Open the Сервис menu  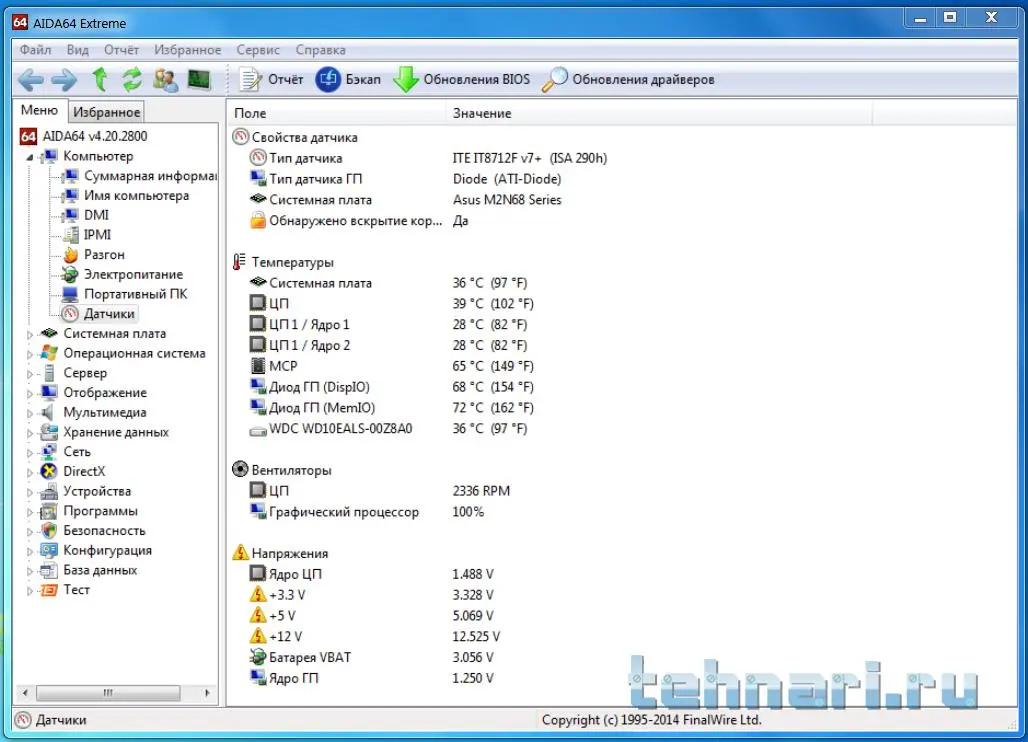point(258,50)
